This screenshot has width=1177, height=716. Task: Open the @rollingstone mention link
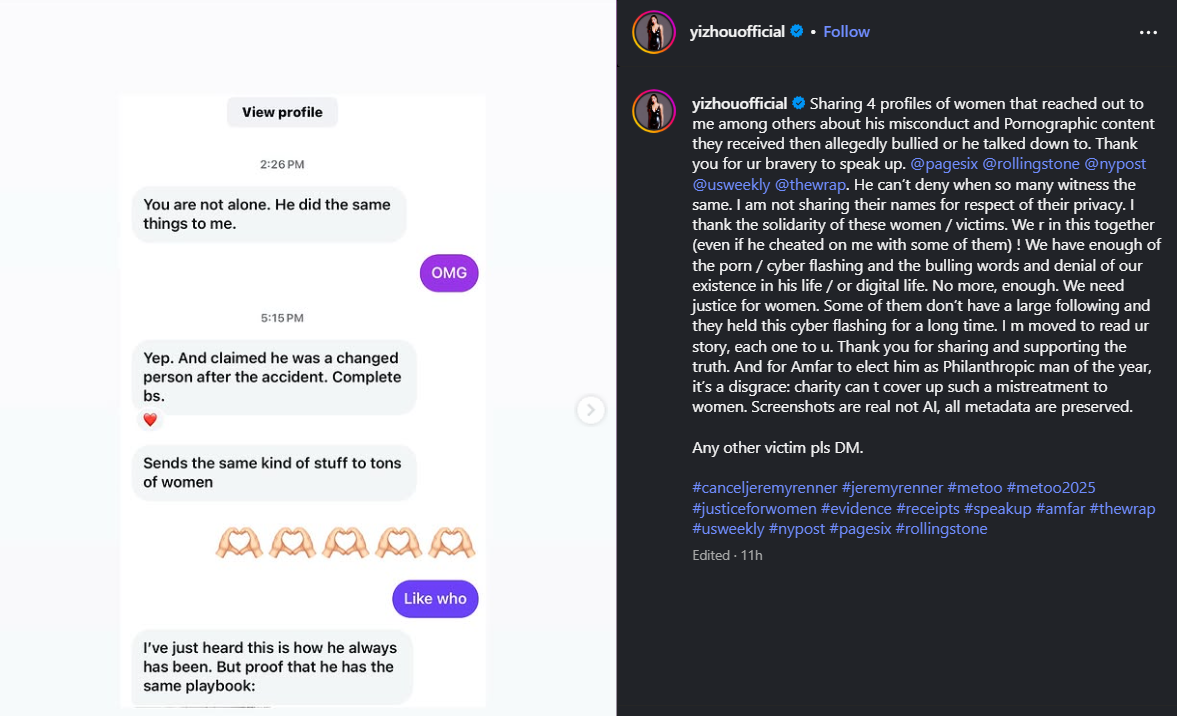[1031, 164]
